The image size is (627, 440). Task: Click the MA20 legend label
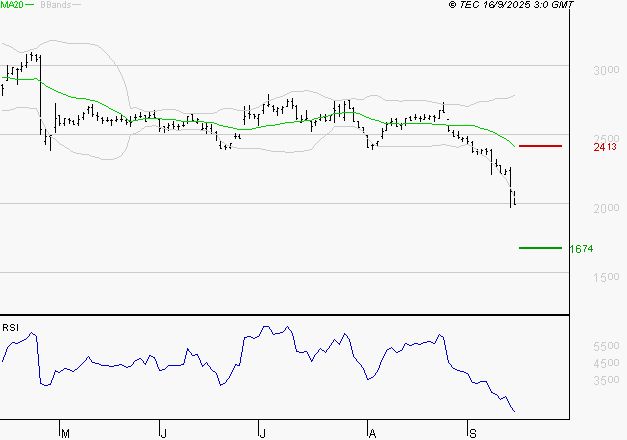point(14,5)
